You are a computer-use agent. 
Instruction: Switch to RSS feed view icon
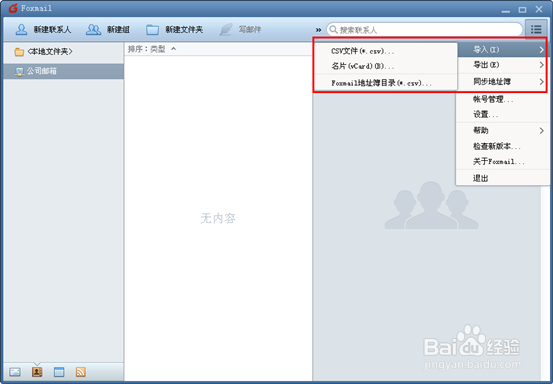click(x=81, y=372)
